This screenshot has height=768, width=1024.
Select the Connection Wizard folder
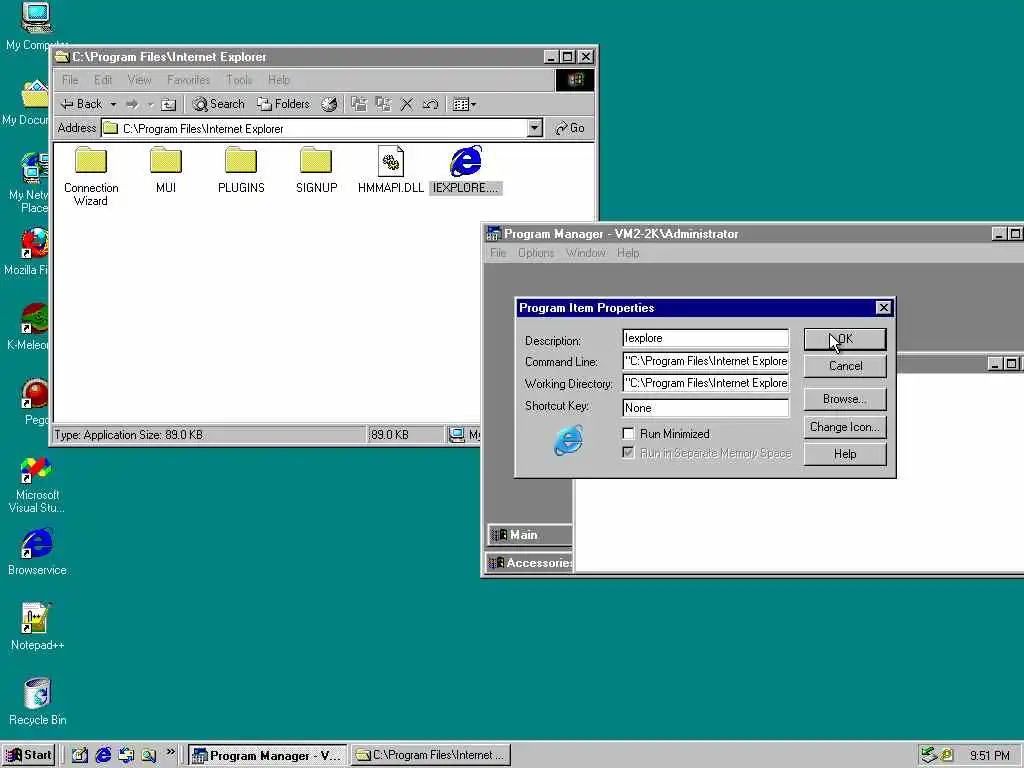click(x=91, y=176)
